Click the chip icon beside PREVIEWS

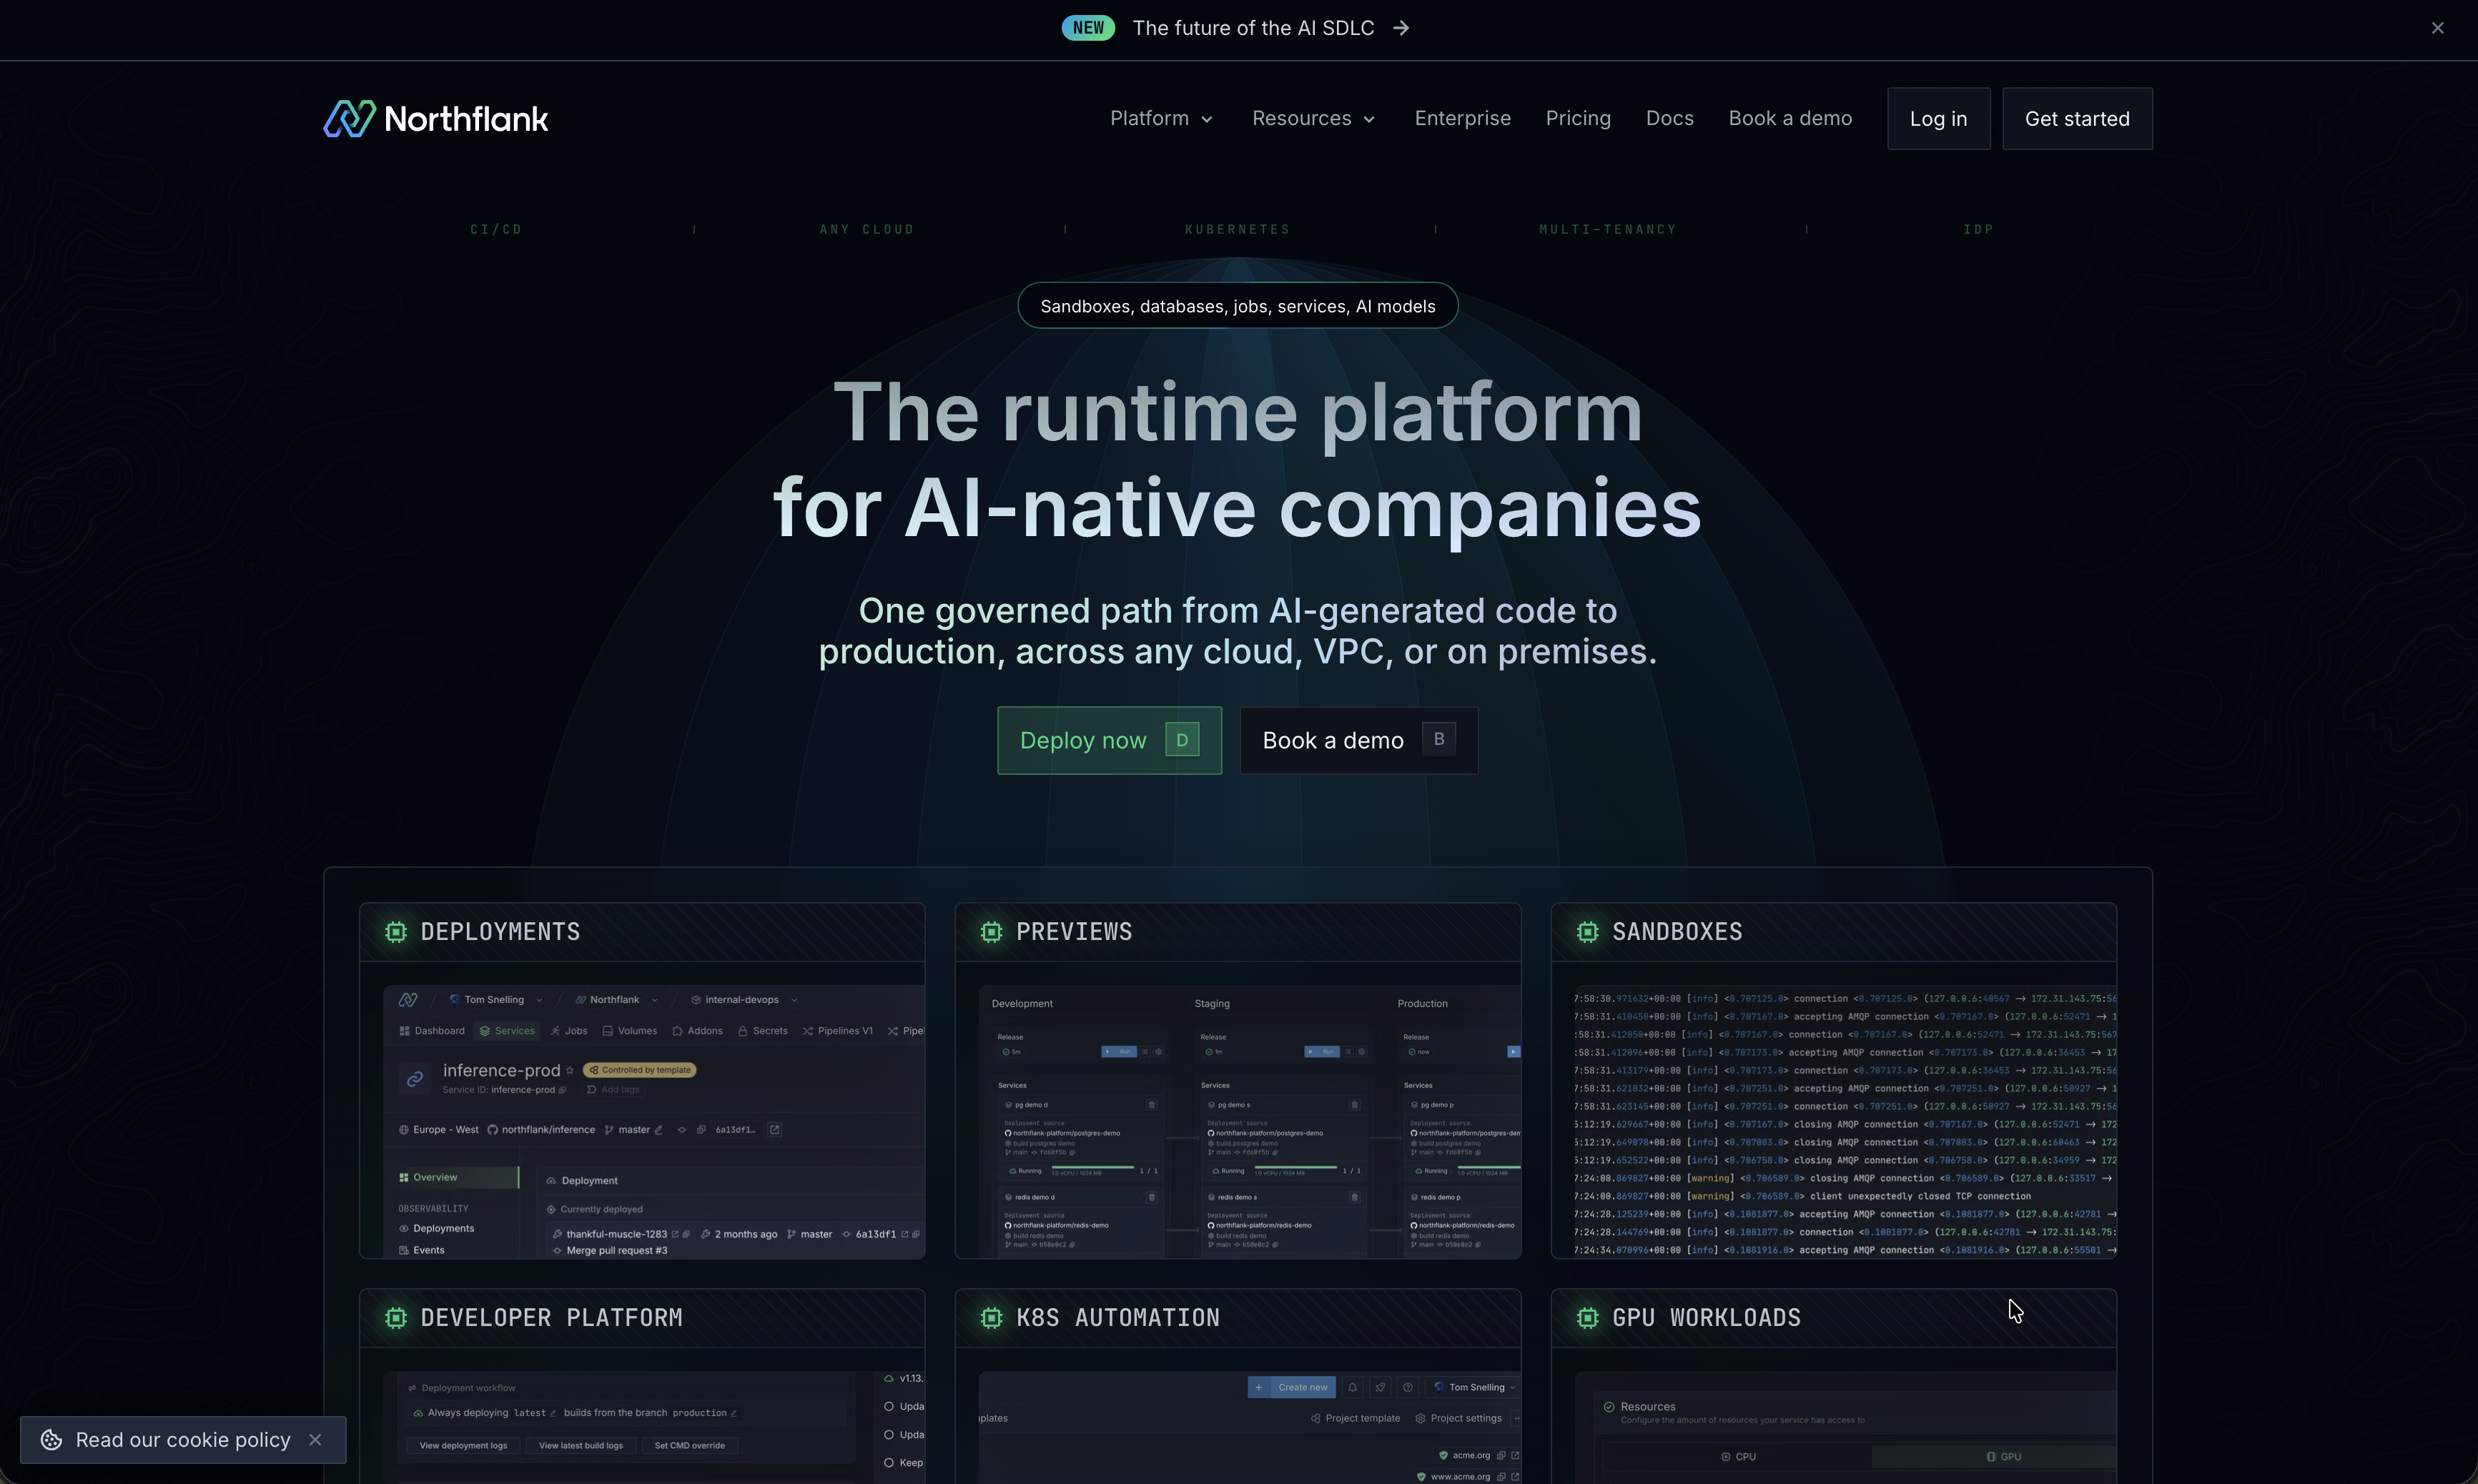(991, 932)
